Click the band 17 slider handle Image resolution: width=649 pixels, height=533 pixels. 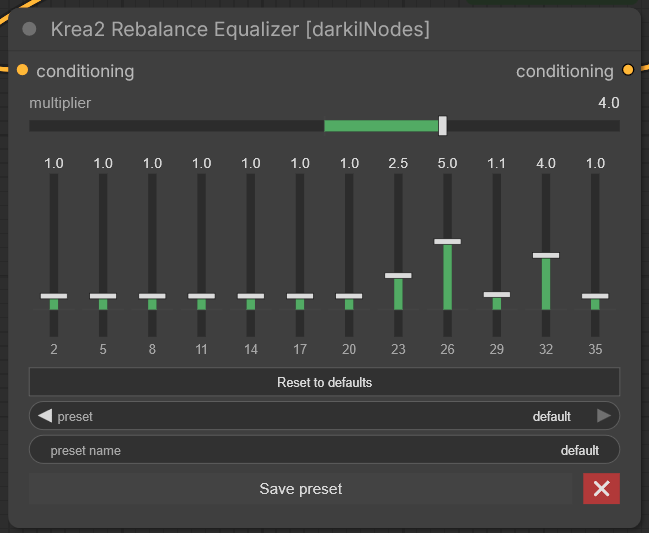click(300, 296)
